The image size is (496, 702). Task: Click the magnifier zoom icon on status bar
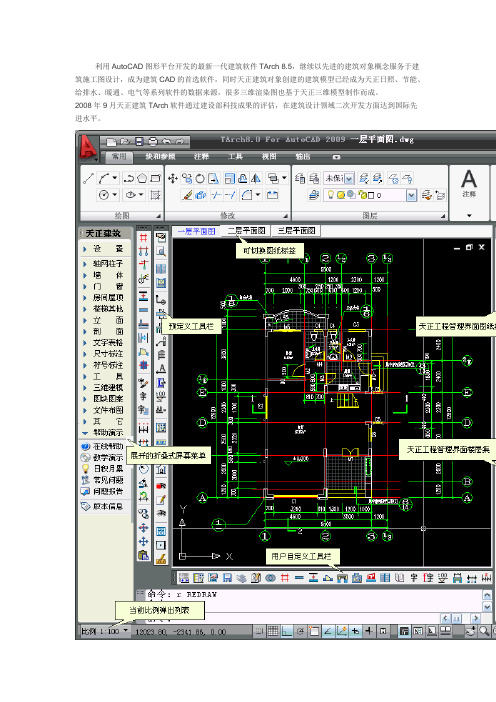pyautogui.click(x=484, y=631)
